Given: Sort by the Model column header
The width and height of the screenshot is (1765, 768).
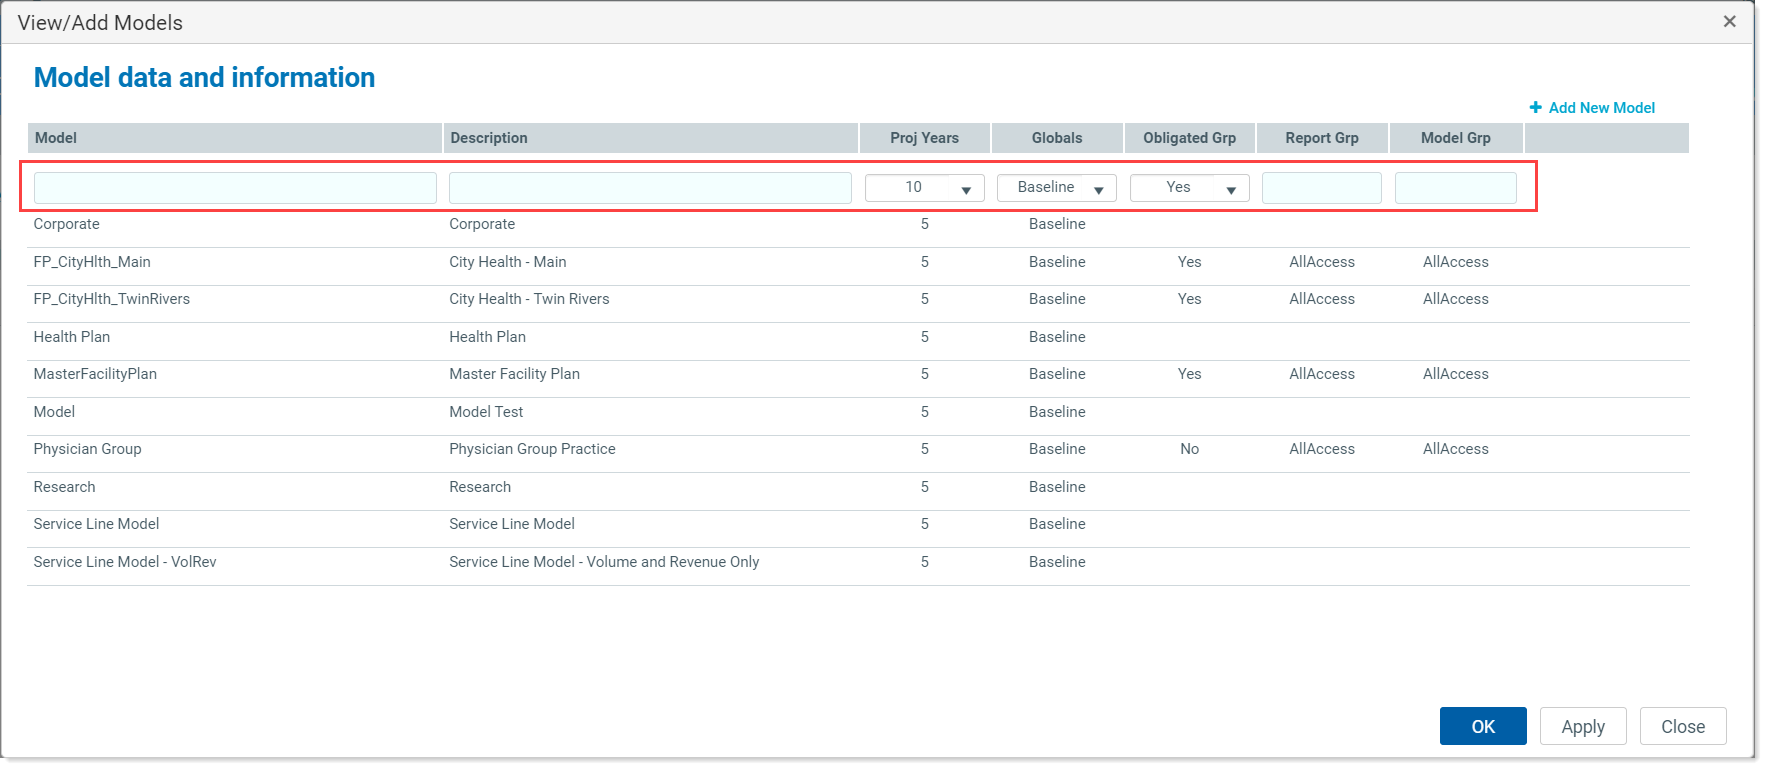Looking at the screenshot, I should tap(56, 138).
